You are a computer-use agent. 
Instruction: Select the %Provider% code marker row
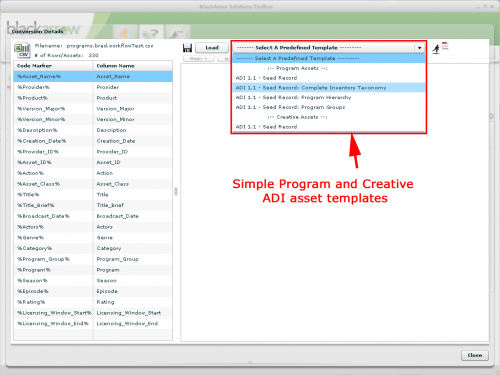click(93, 87)
